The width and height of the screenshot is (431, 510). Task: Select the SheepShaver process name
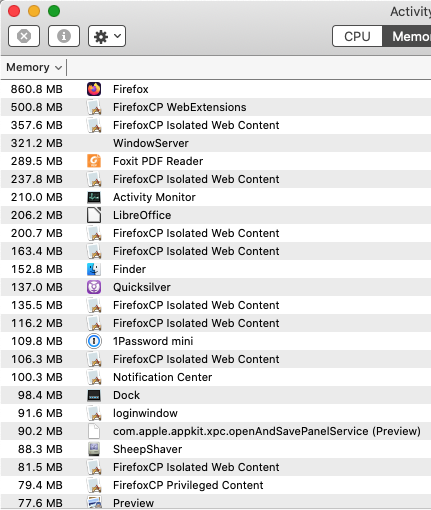[148, 449]
